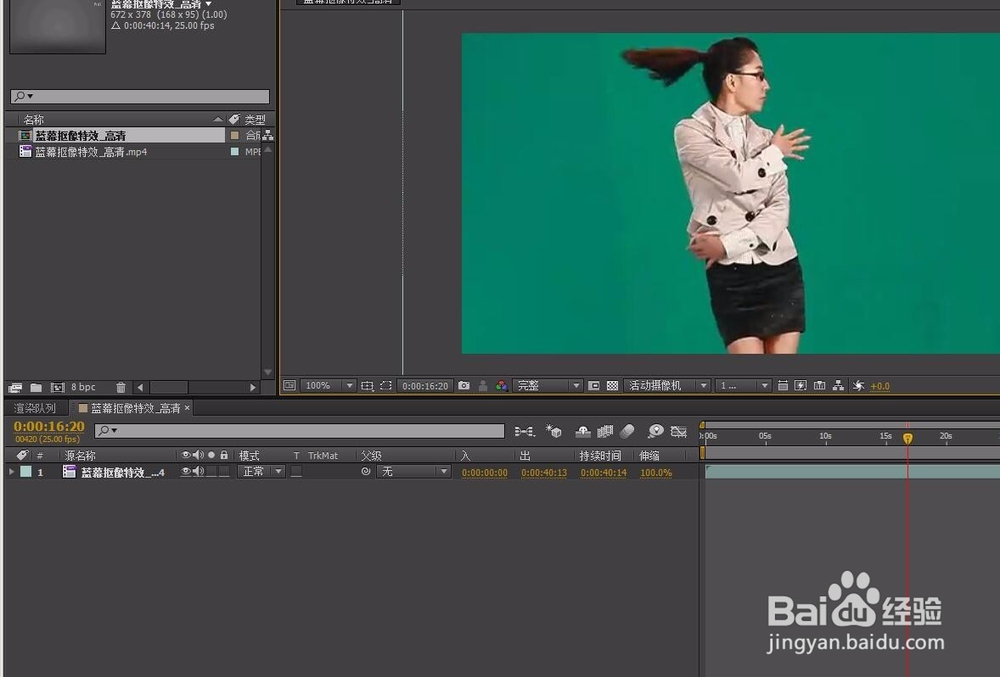The height and width of the screenshot is (677, 1000).
Task: Click layer 1 label color swatch
Action: [x=26, y=472]
